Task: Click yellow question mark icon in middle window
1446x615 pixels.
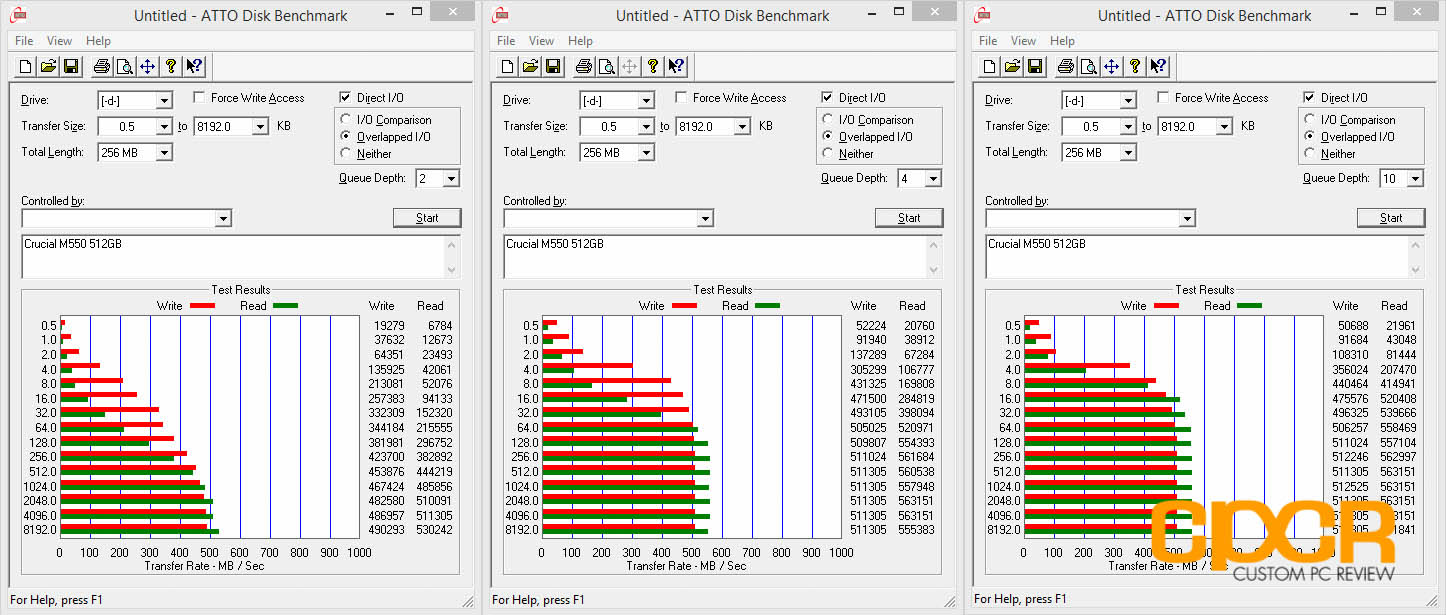Action: click(652, 67)
